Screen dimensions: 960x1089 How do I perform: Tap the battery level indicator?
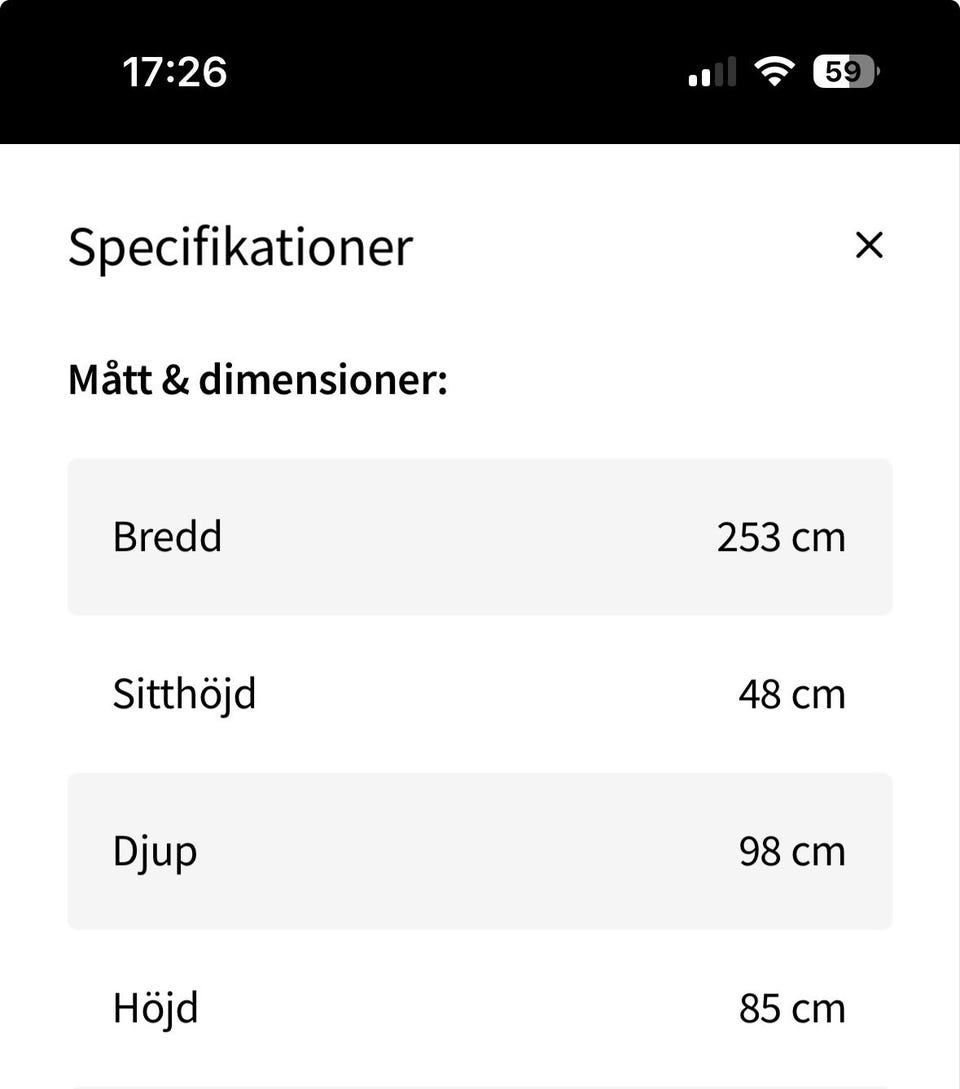(x=845, y=72)
